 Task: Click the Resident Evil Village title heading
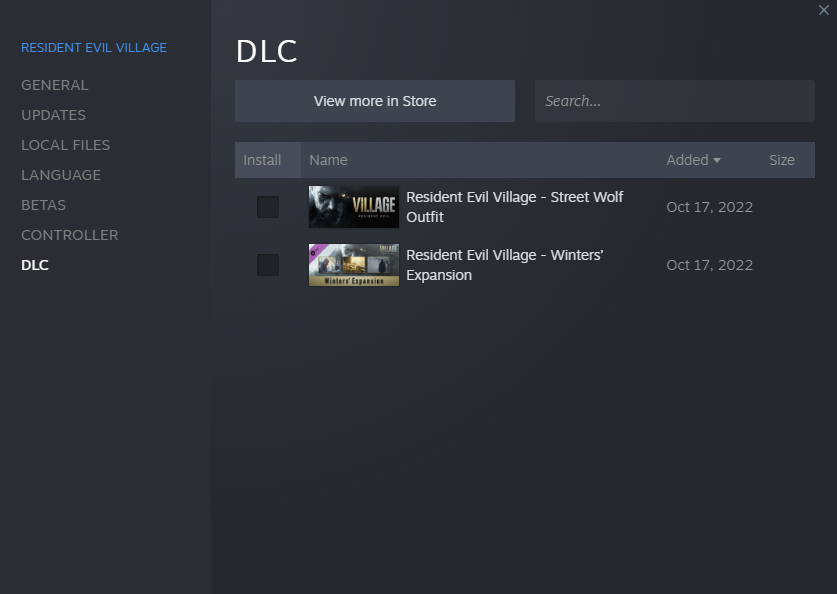(94, 48)
